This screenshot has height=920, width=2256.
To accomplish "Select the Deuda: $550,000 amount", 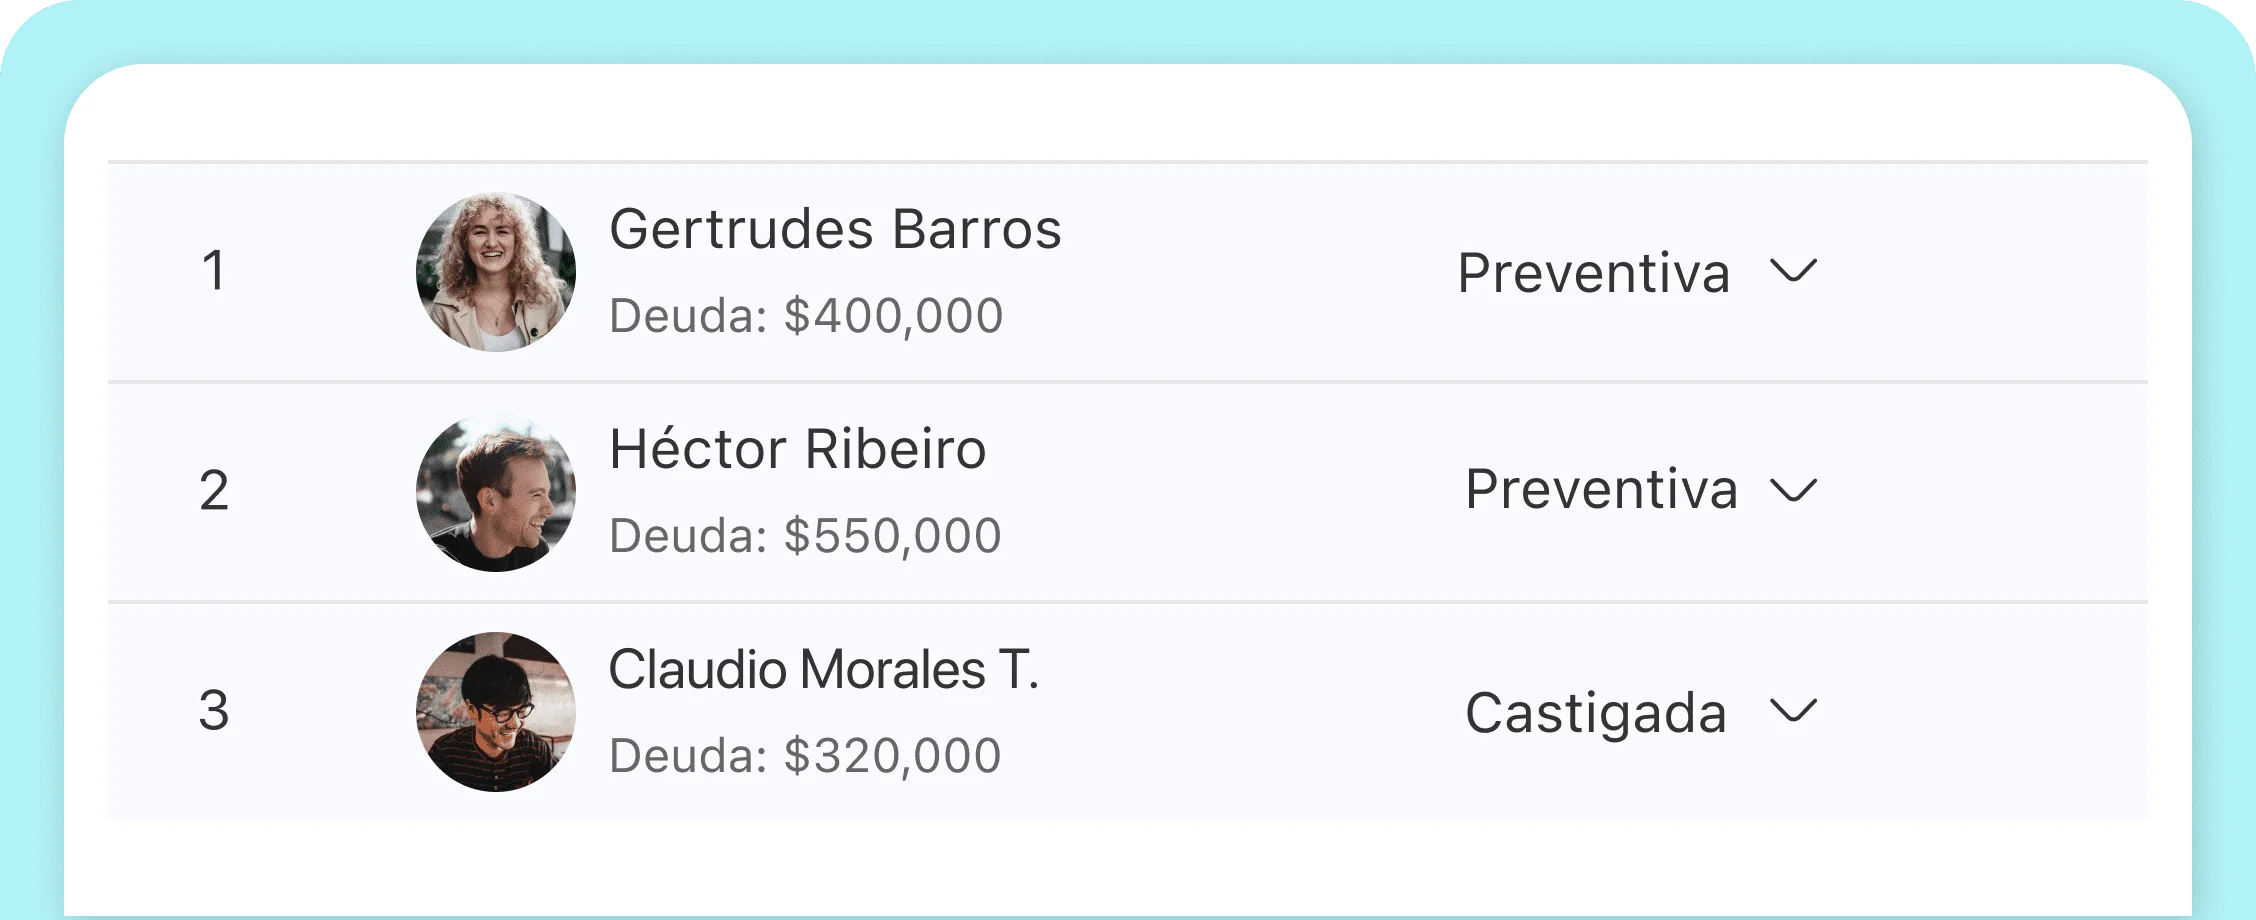I will click(x=805, y=536).
